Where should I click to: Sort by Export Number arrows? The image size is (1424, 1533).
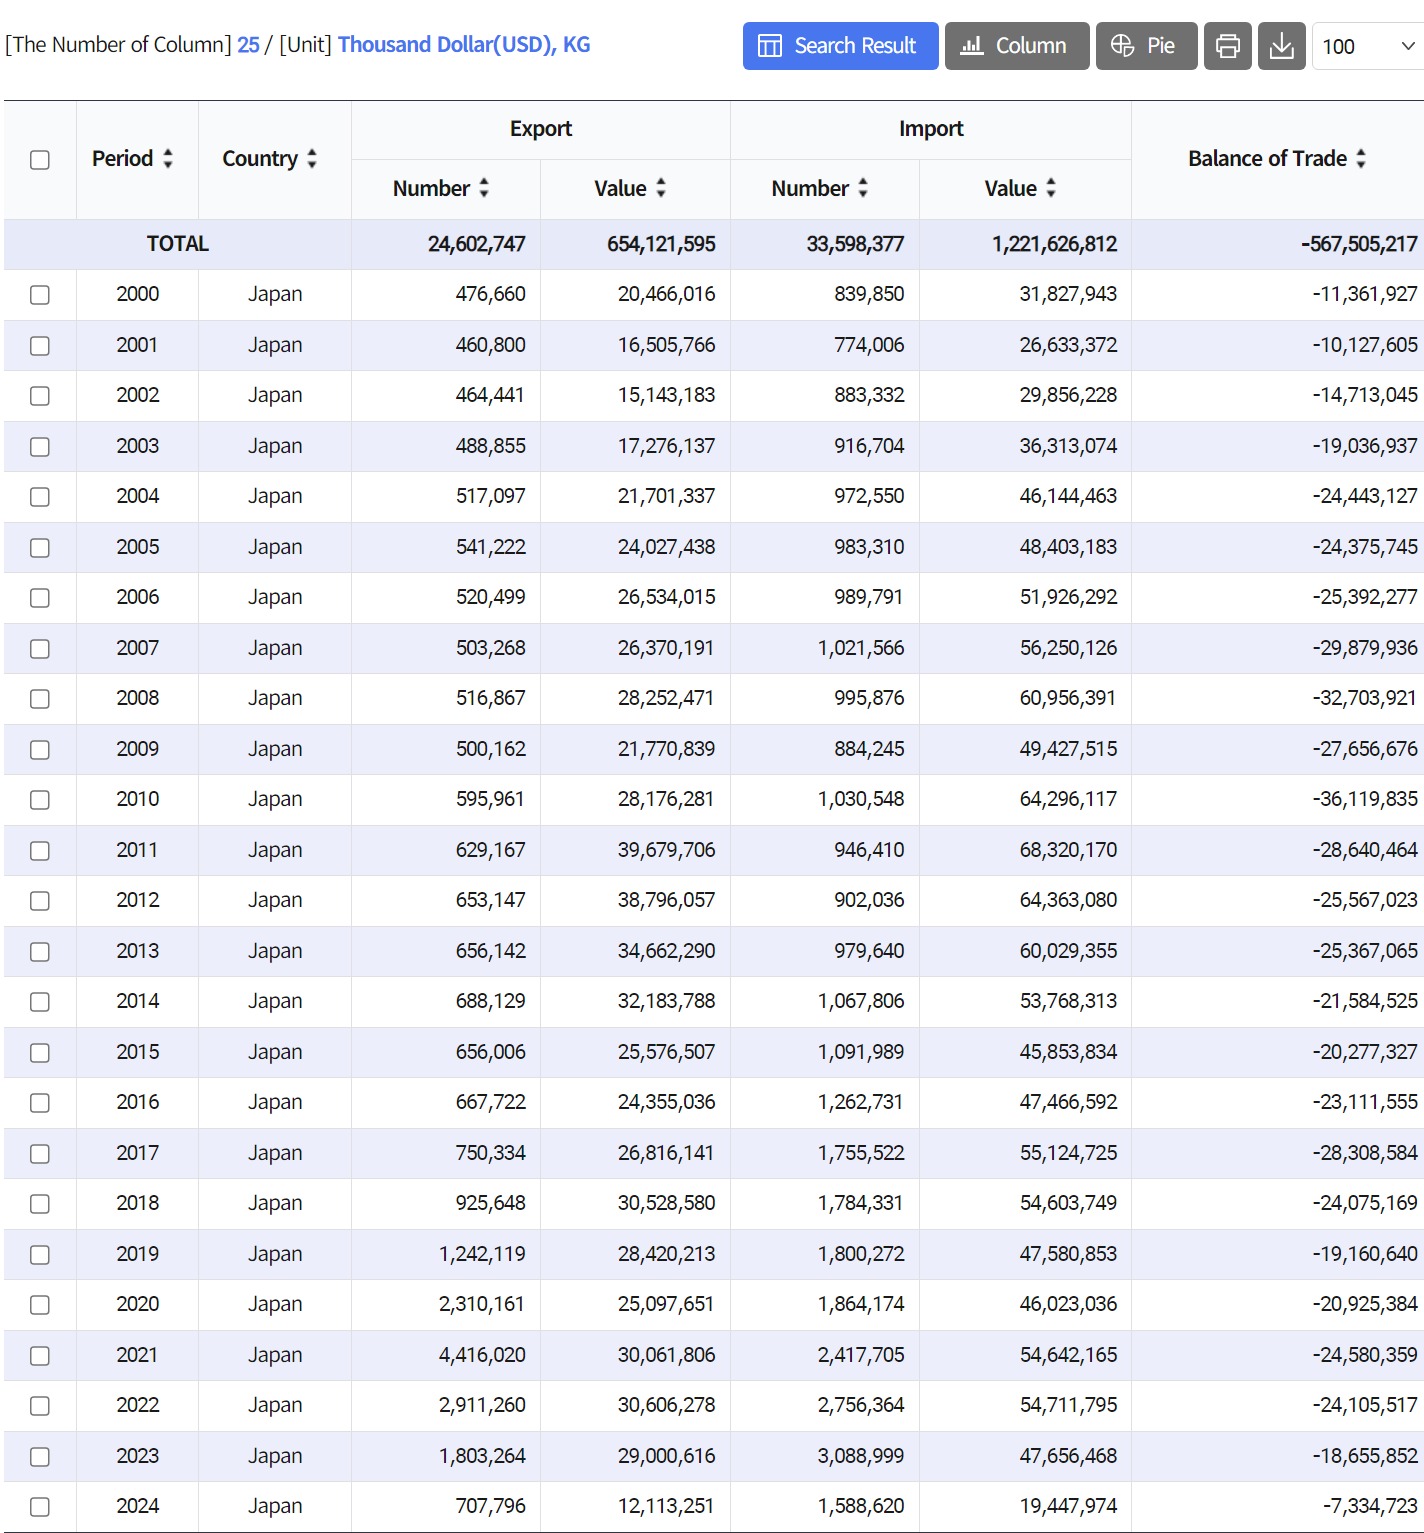[484, 188]
